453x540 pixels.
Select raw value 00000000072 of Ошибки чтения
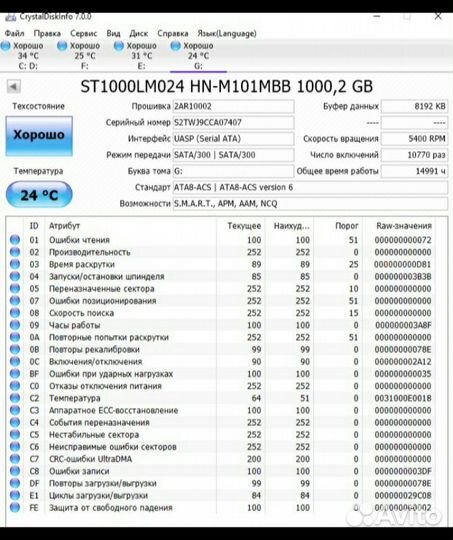[403, 240]
